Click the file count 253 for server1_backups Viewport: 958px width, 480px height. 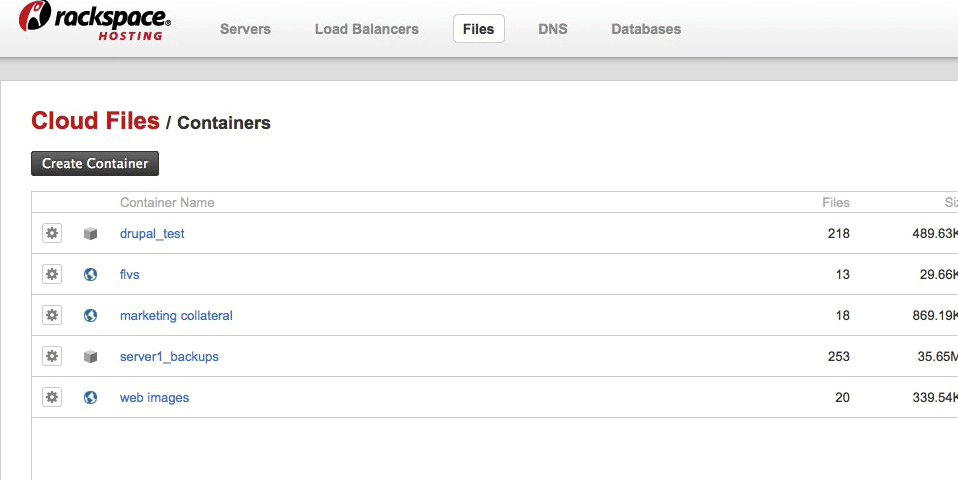[x=838, y=356]
